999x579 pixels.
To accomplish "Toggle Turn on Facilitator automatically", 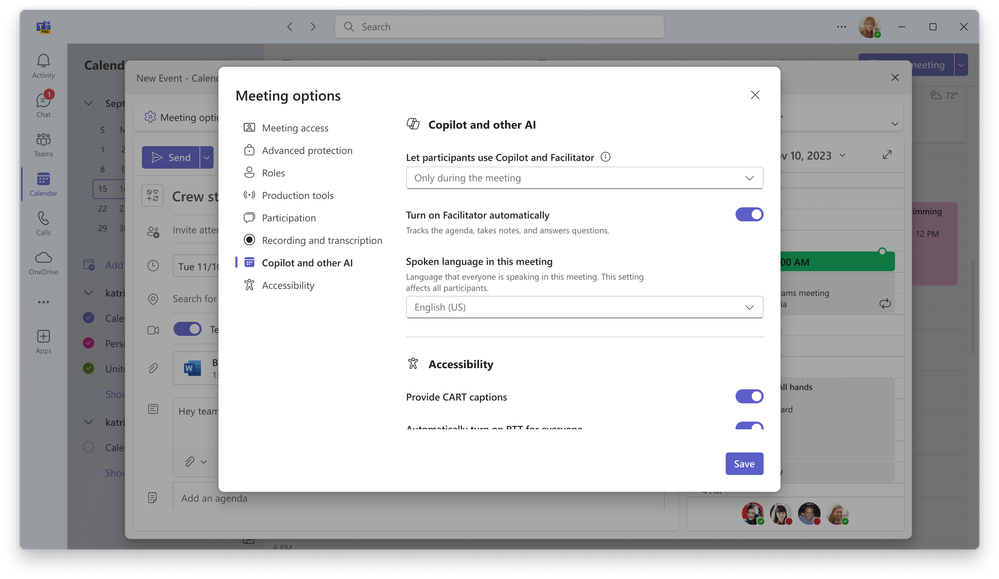I will click(x=749, y=215).
